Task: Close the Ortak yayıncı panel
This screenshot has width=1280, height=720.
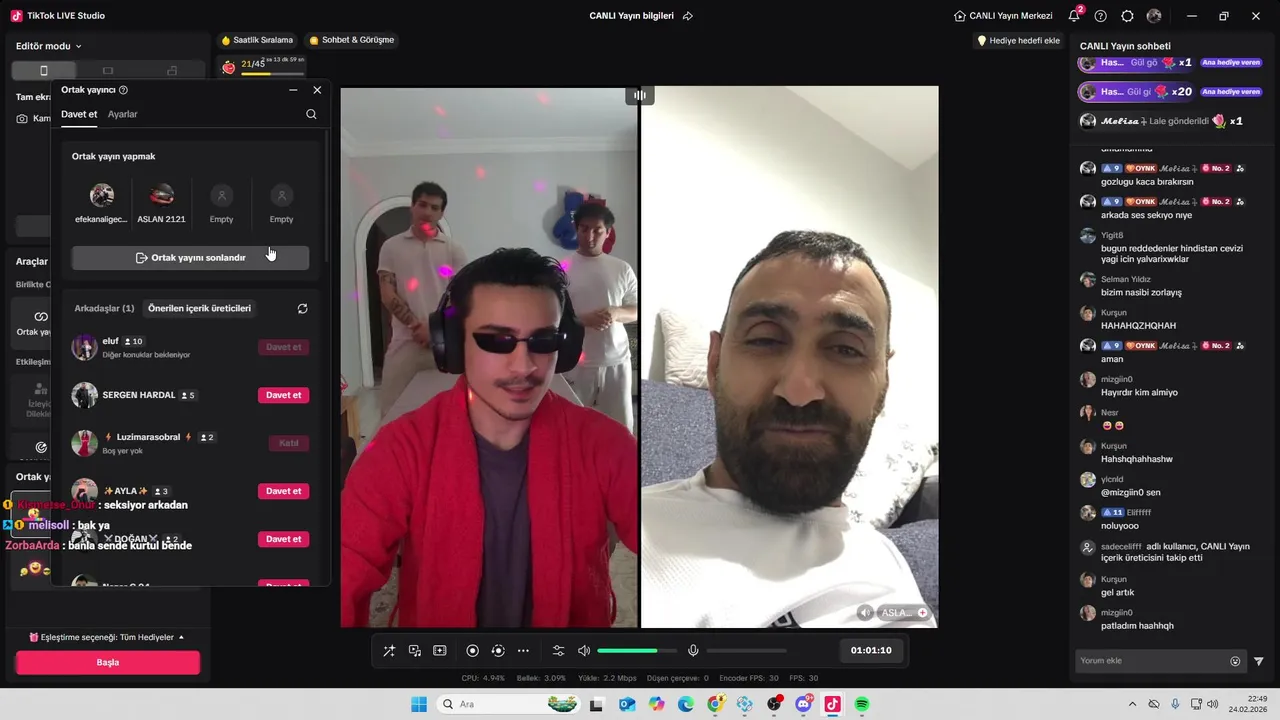Action: coord(317,90)
